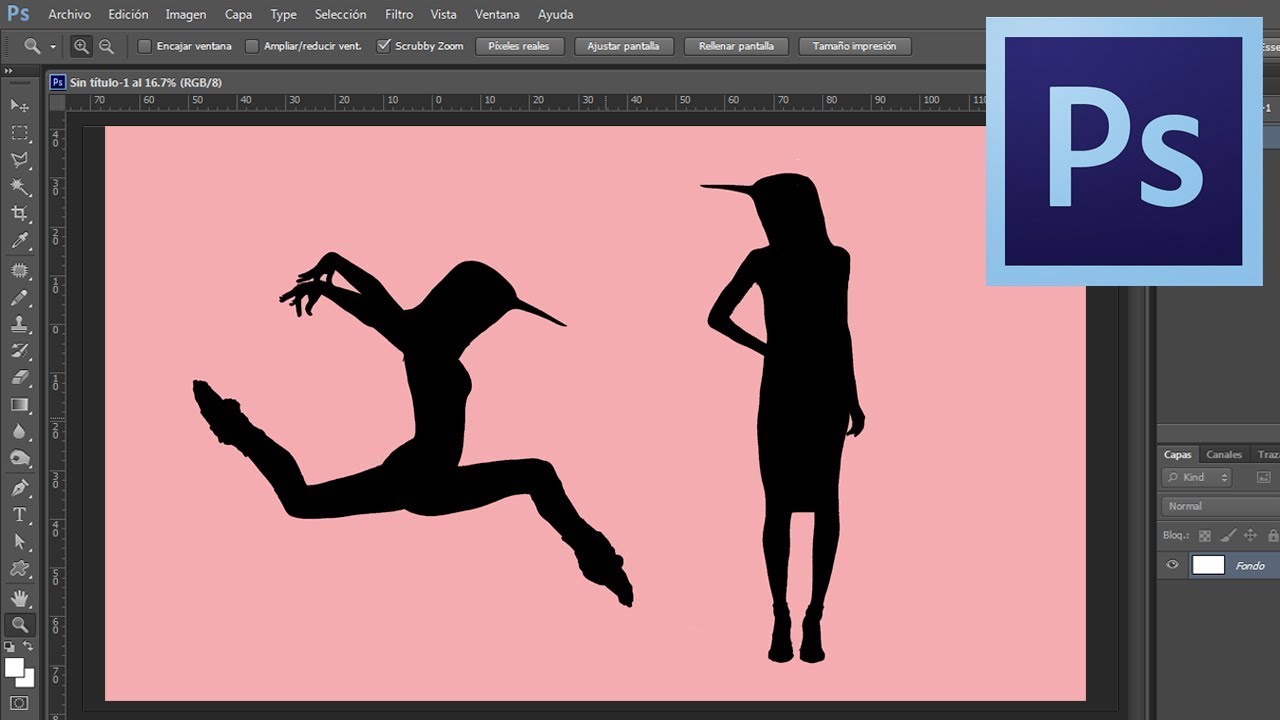Lock image pixels with brush lock icon
Screen dimensions: 1280x720
coord(1229,536)
